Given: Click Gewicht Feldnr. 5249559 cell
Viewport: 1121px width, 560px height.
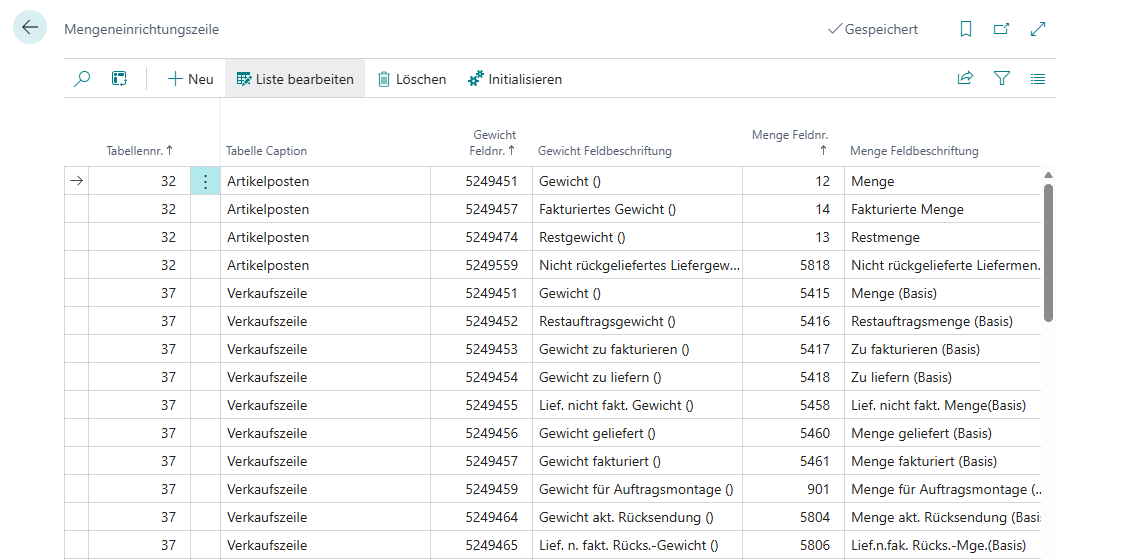Looking at the screenshot, I should click(481, 265).
